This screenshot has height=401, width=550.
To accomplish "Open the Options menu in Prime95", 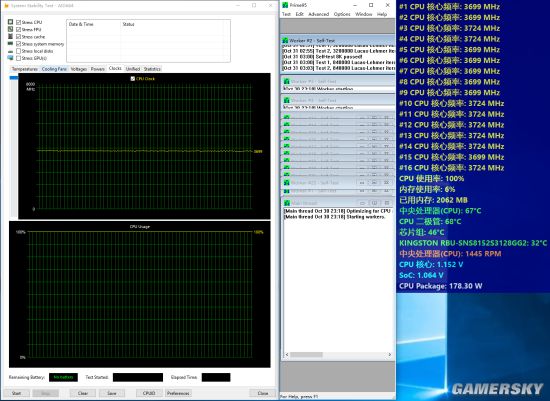I will point(342,14).
